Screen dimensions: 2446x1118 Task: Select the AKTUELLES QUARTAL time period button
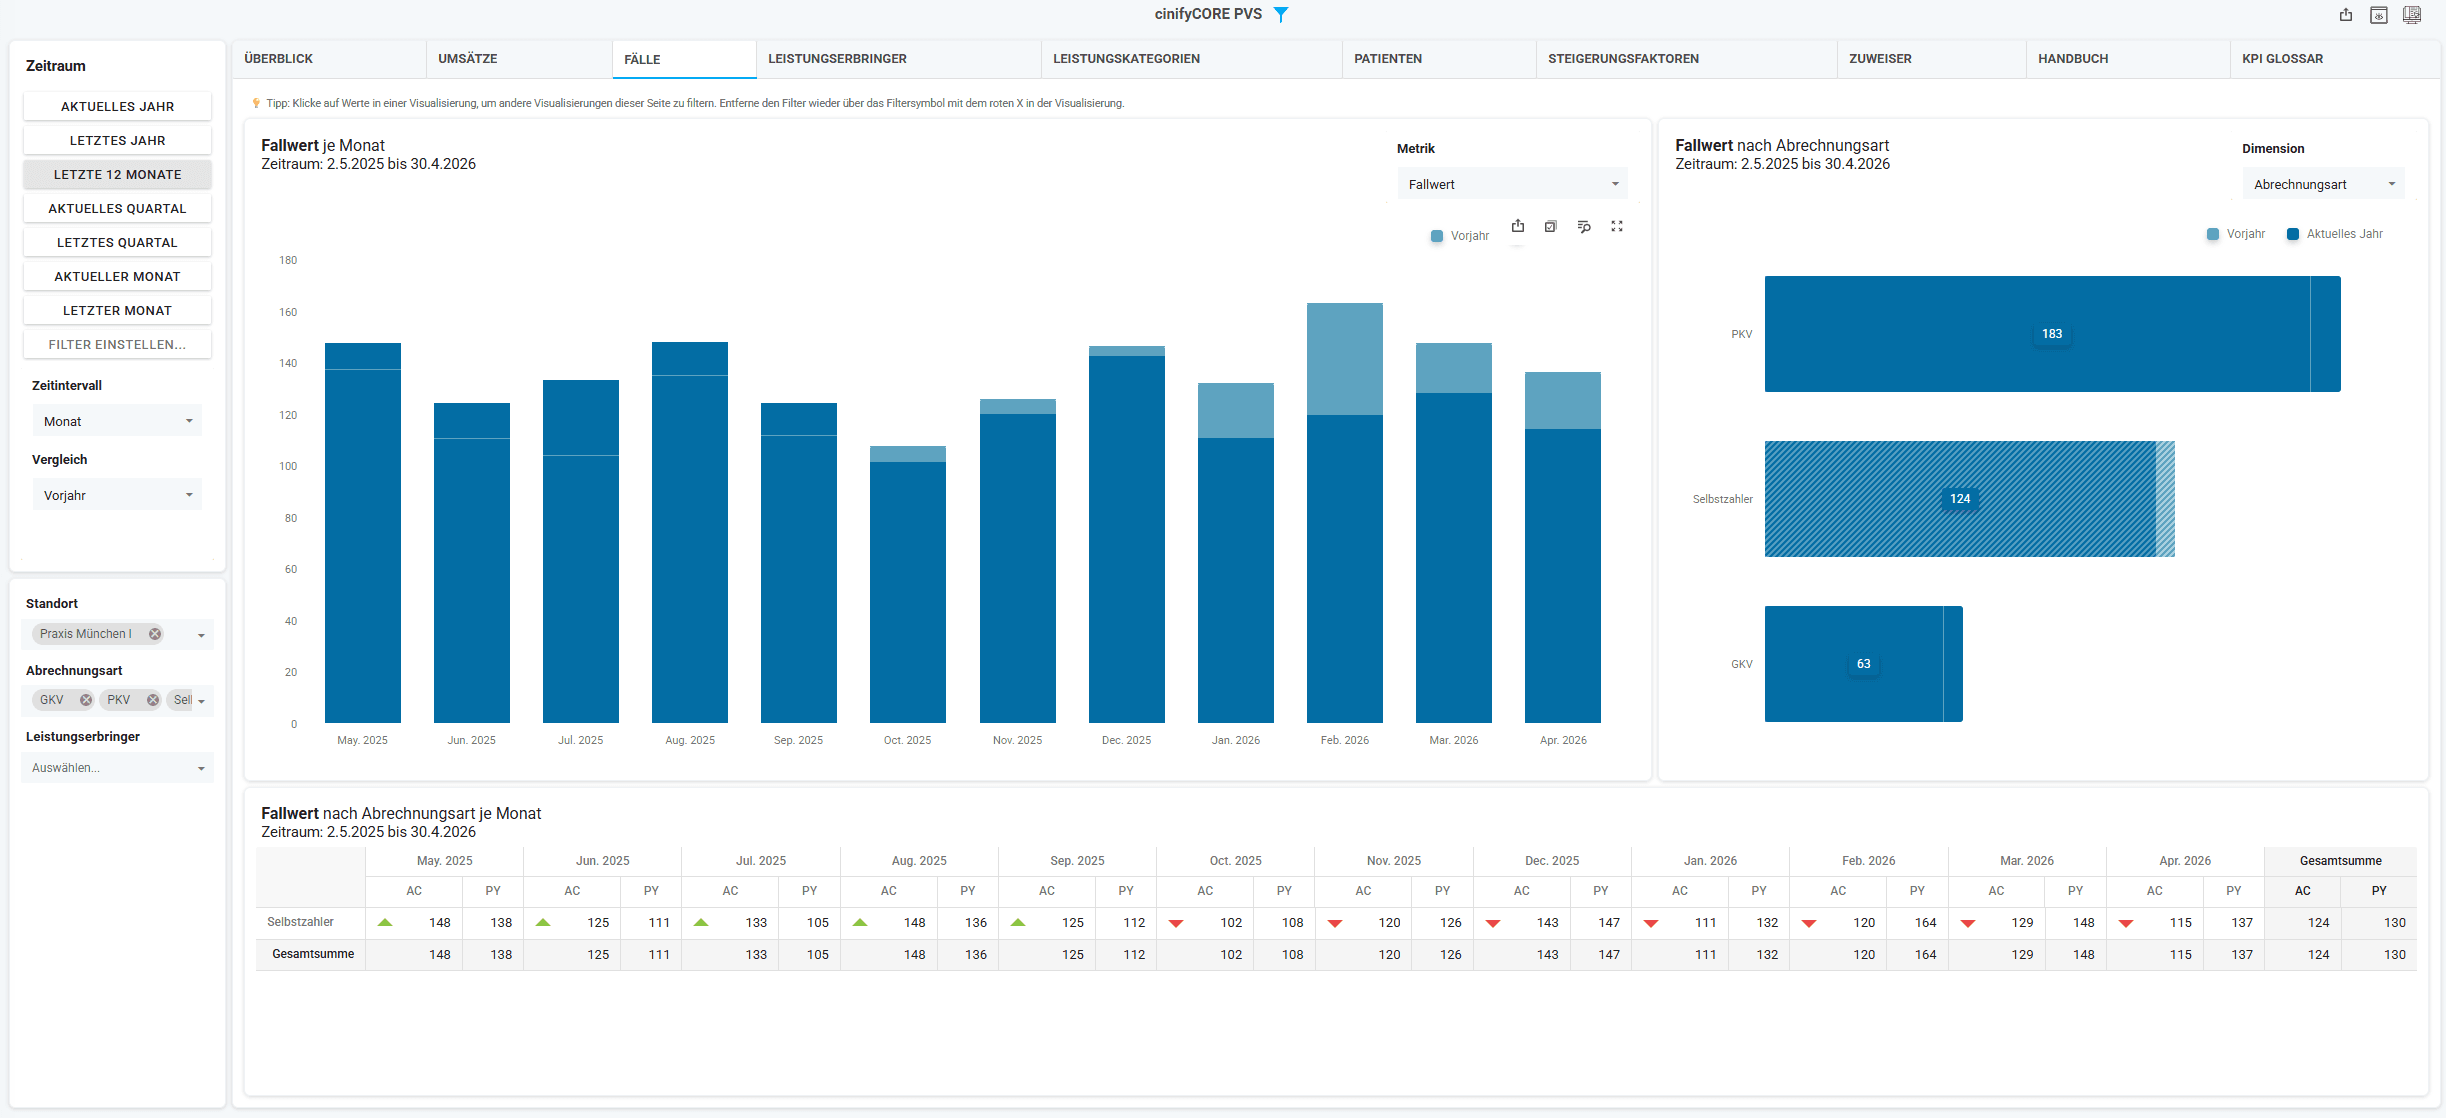(x=117, y=208)
